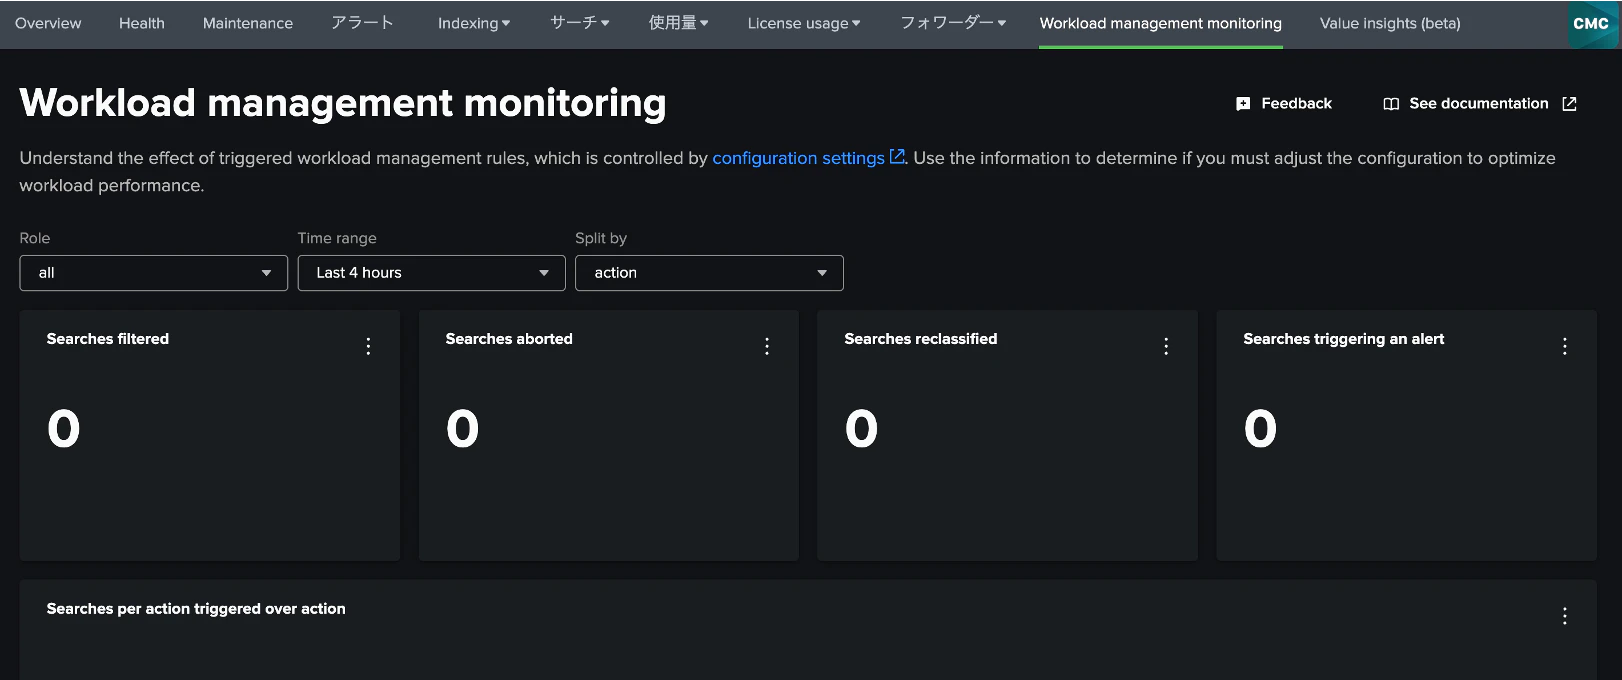Open the Value insights (beta) tab
The width and height of the screenshot is (1622, 680).
coord(1390,23)
